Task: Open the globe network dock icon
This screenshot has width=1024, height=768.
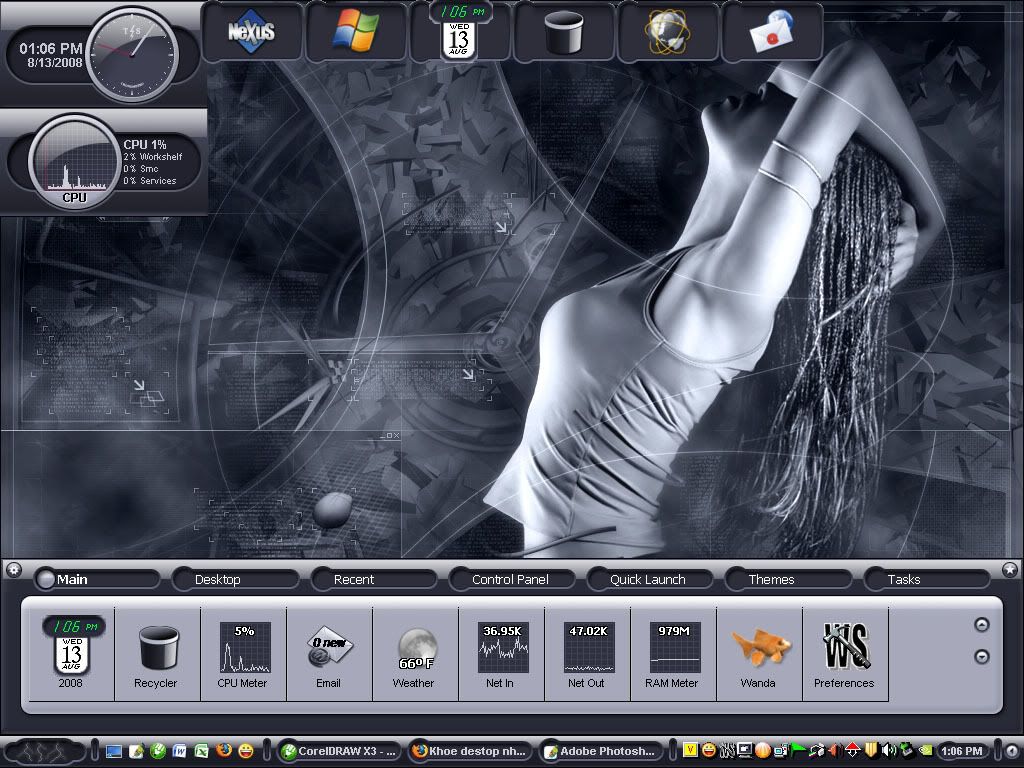Action: [668, 33]
